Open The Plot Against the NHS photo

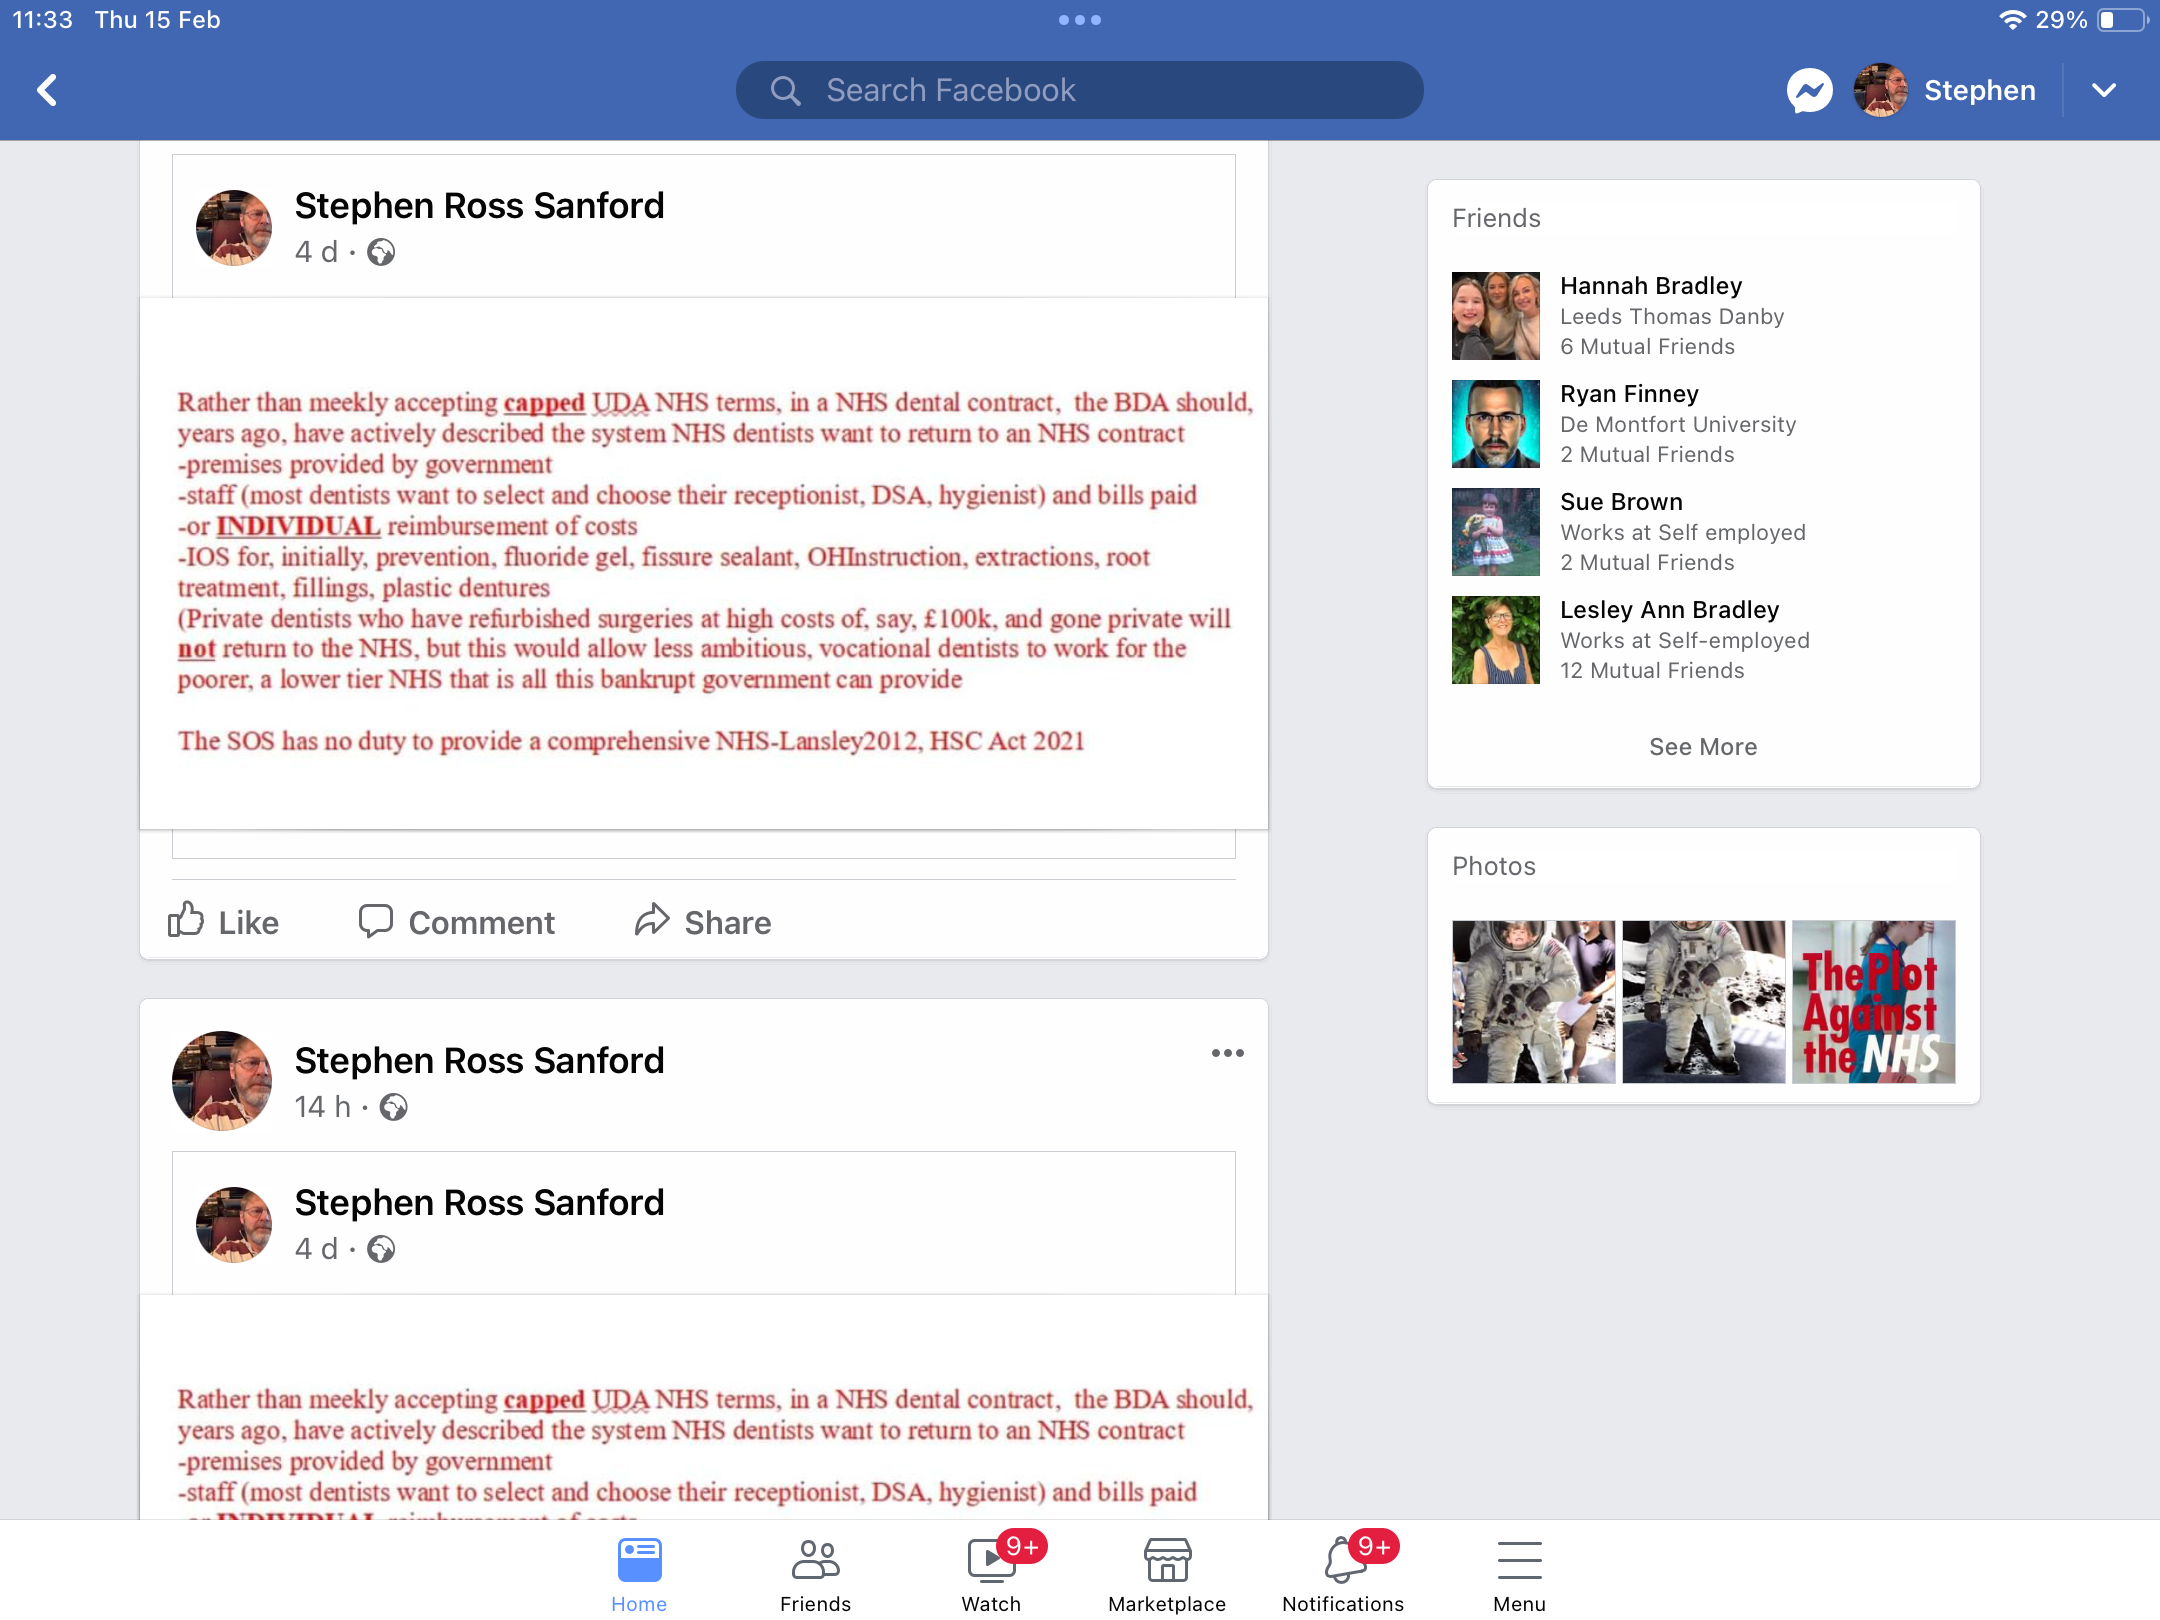coord(1873,1001)
